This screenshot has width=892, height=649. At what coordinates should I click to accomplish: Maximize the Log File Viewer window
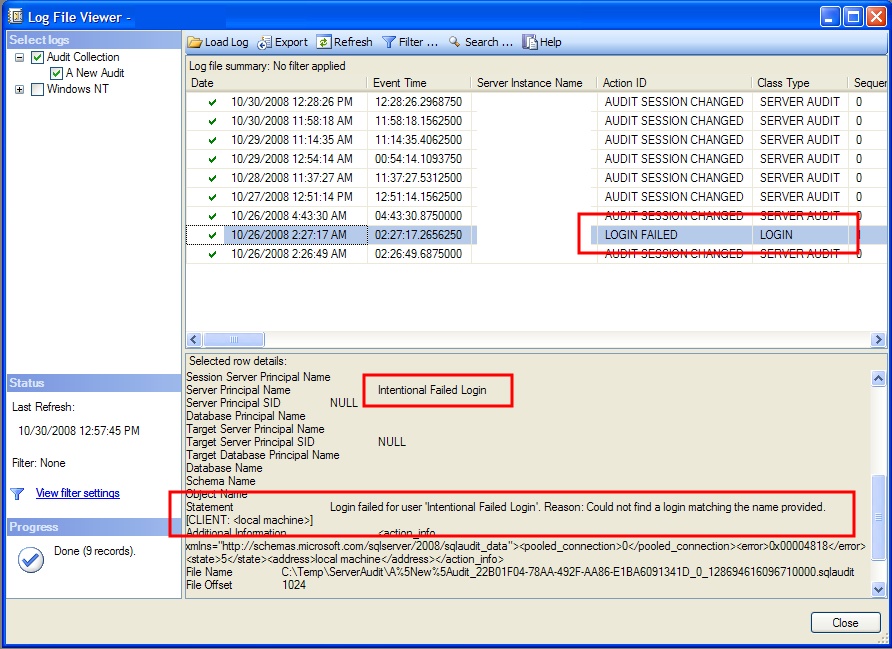coord(853,17)
